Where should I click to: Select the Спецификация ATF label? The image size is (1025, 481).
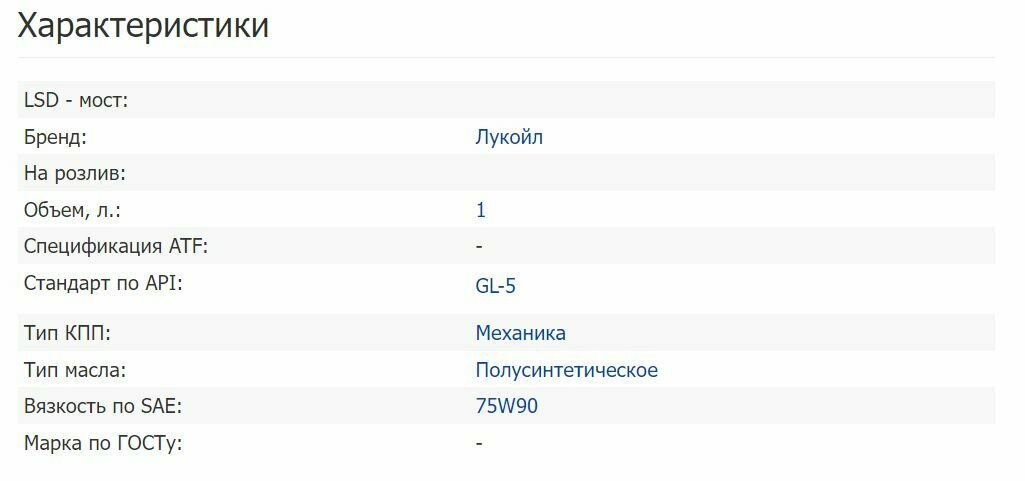pos(116,247)
